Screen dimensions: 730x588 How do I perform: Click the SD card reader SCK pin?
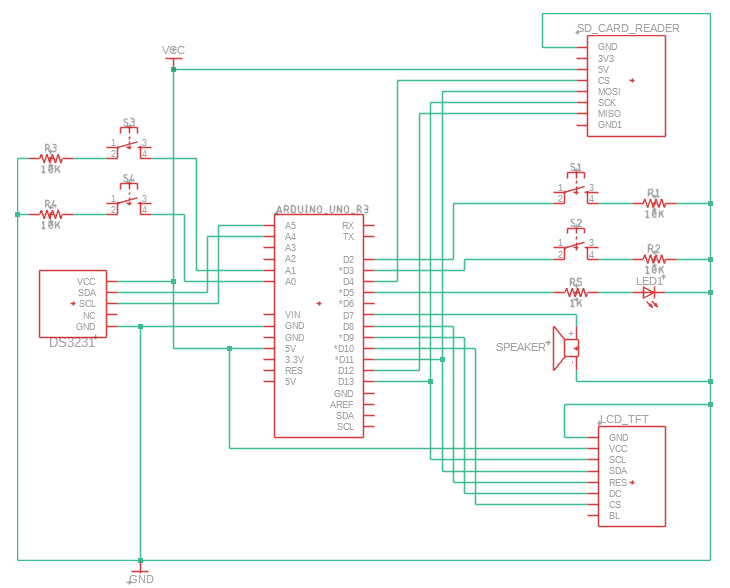[607, 103]
